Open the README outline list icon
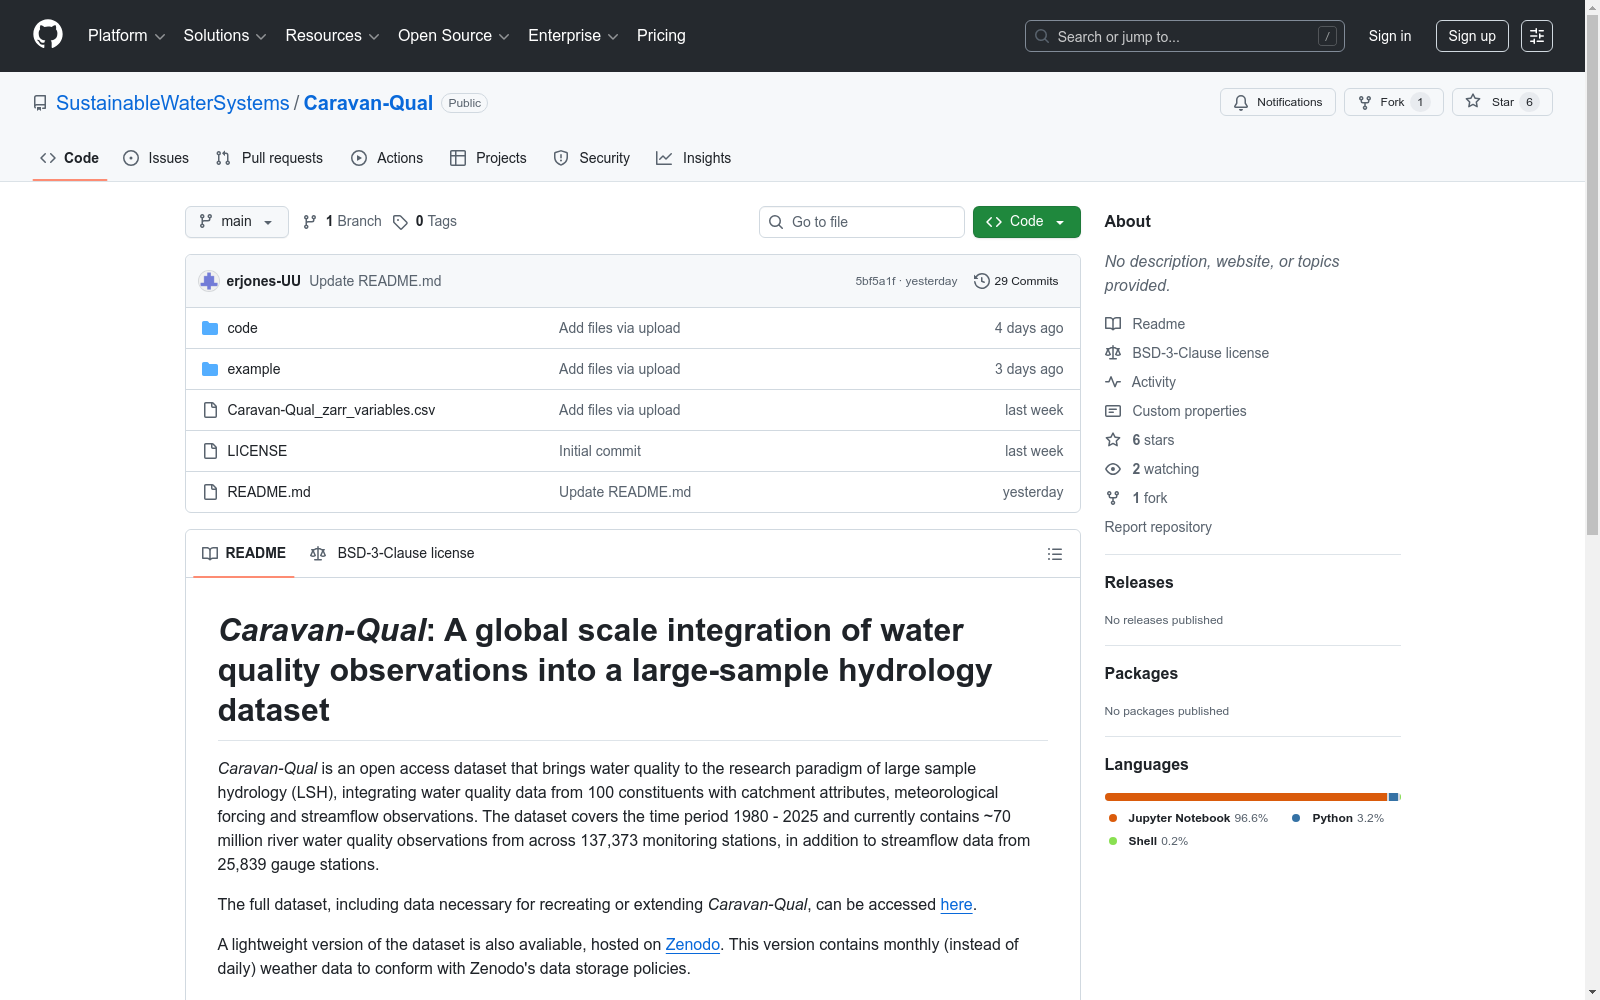Viewport: 1600px width, 1000px height. pyautogui.click(x=1055, y=554)
